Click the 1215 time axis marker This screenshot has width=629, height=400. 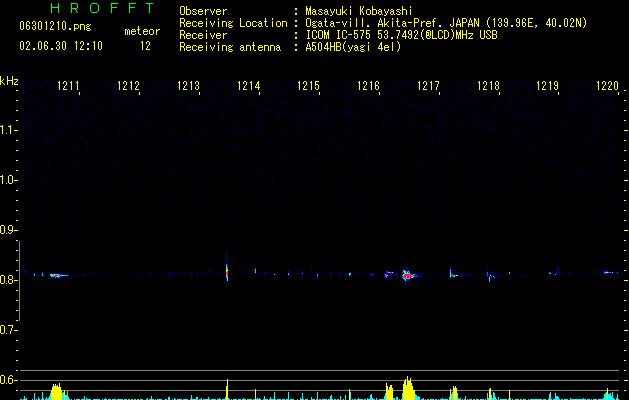(x=308, y=86)
